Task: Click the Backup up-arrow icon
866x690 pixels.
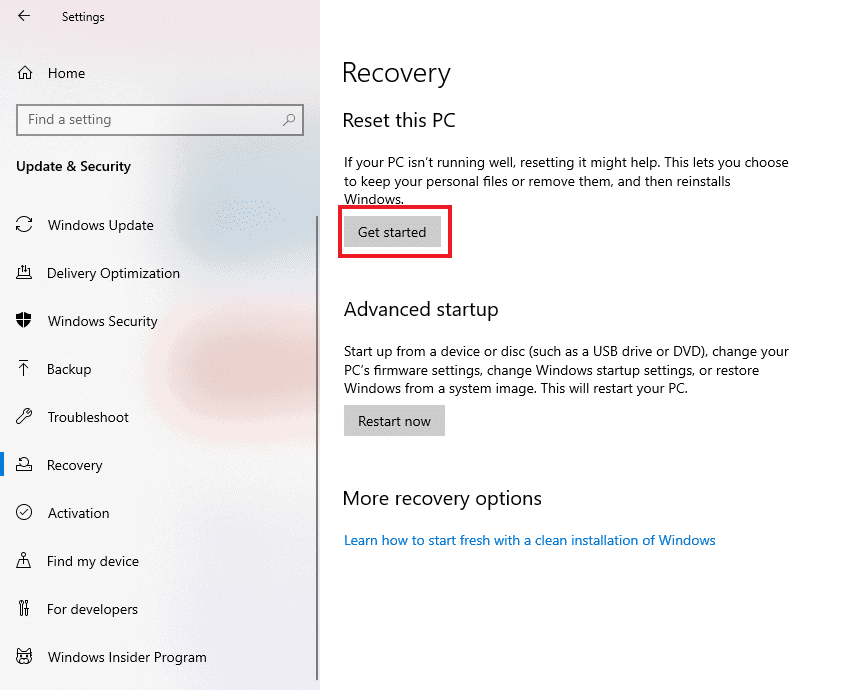Action: (24, 369)
